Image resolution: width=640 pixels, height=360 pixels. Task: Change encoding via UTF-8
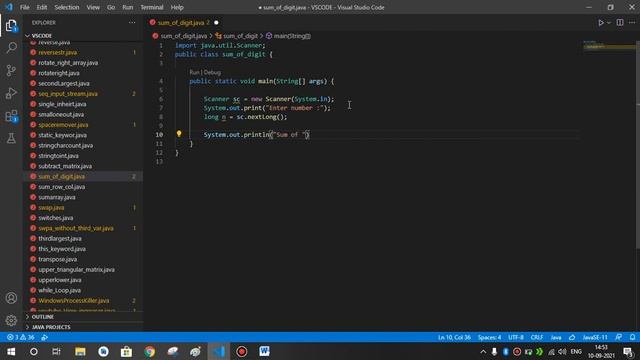(x=516, y=337)
